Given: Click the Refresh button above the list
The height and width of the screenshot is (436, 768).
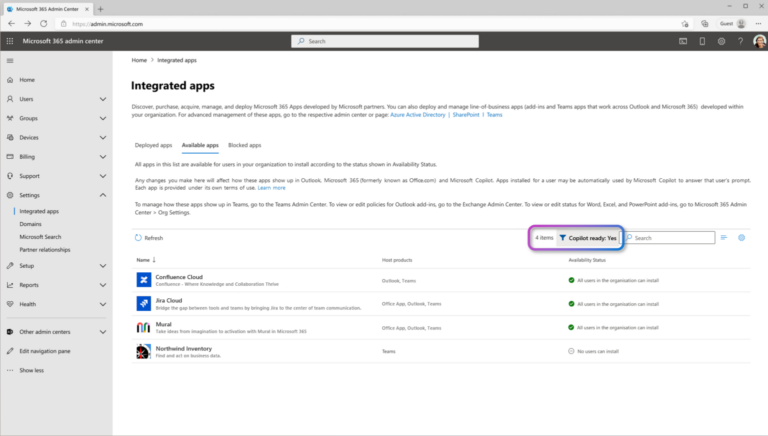Looking at the screenshot, I should click(149, 238).
